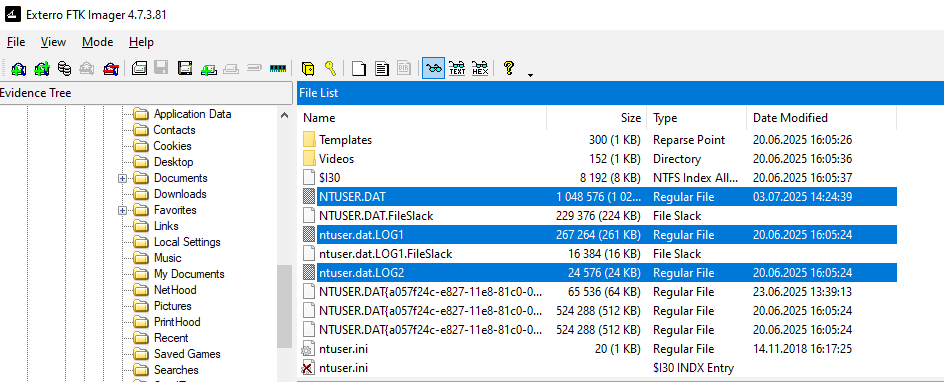This screenshot has height=382, width=944.
Task: Toggle HEX view mode glasses icon
Action: click(x=480, y=69)
